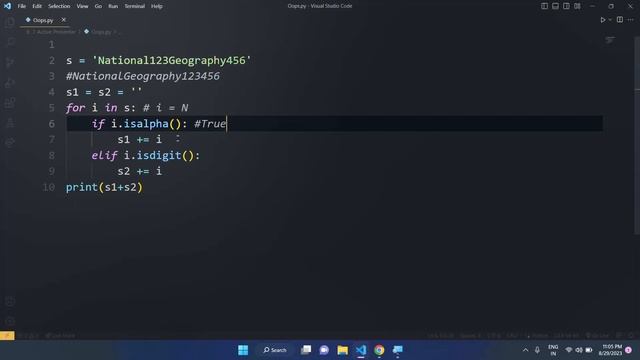Open Run dropdown arrow beside play button

tap(610, 20)
